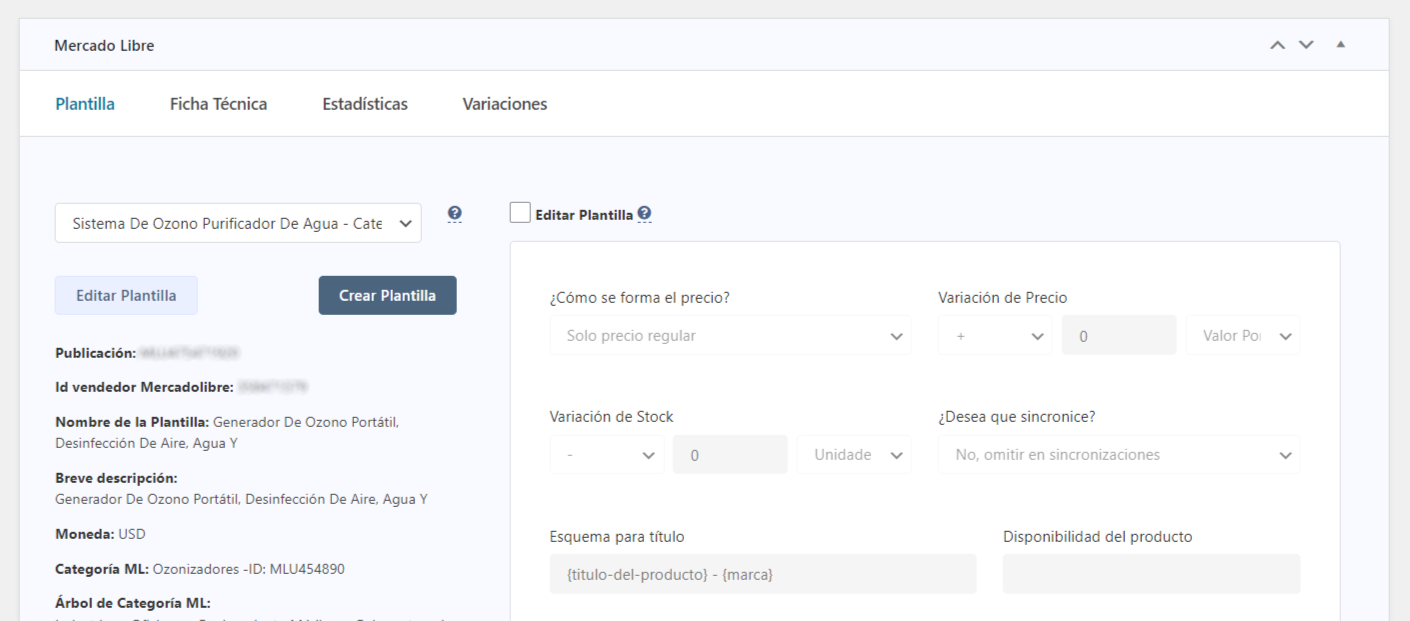Screen dimensions: 1410x621
Task: Open the Sistema De Ozono template dropdown
Action: click(238, 224)
